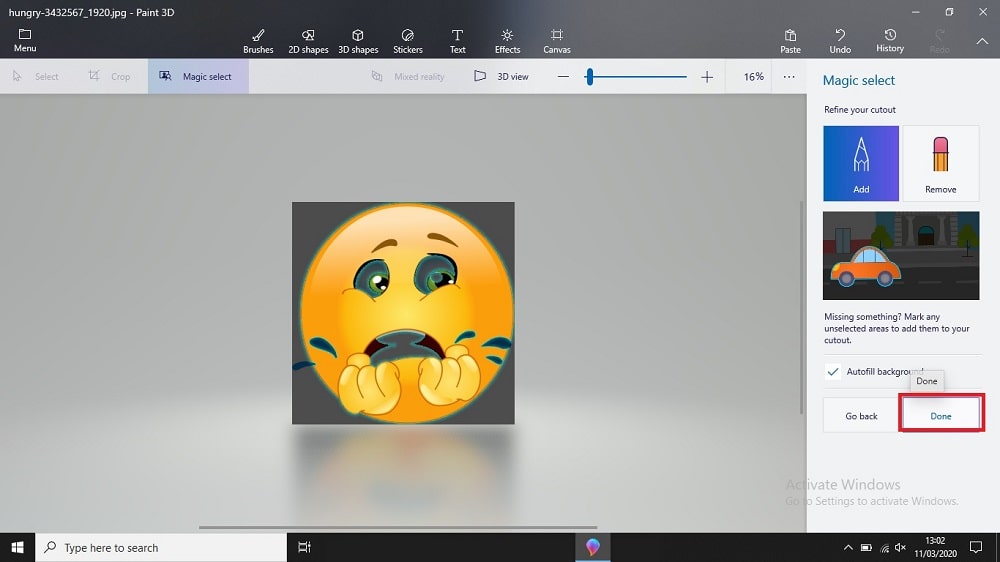Toggle the Autofill background checkbox
The image size is (1000, 562).
point(833,371)
